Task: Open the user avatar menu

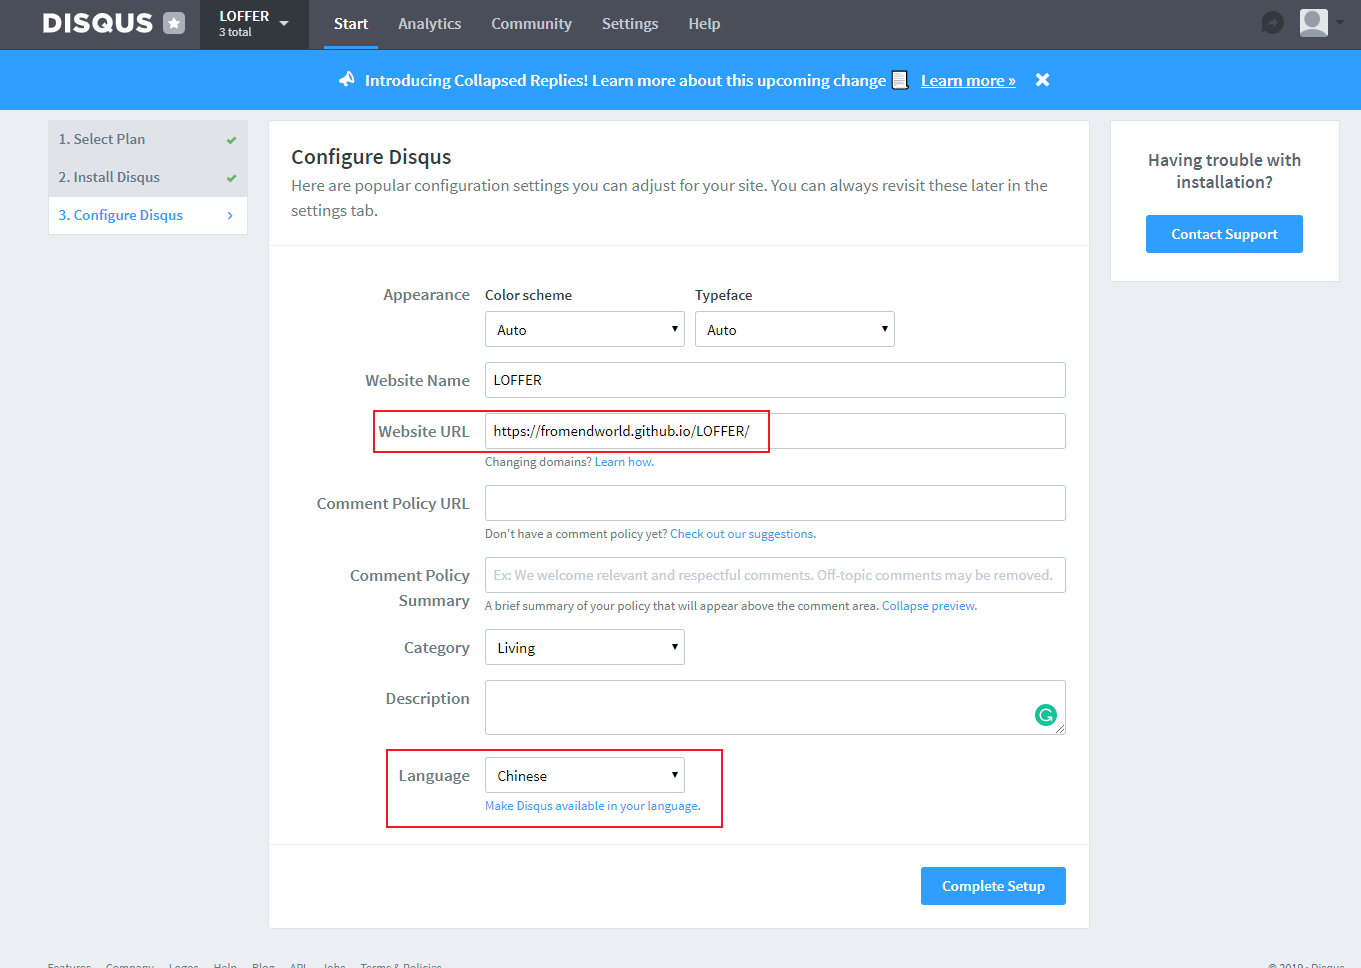Action: point(1314,22)
